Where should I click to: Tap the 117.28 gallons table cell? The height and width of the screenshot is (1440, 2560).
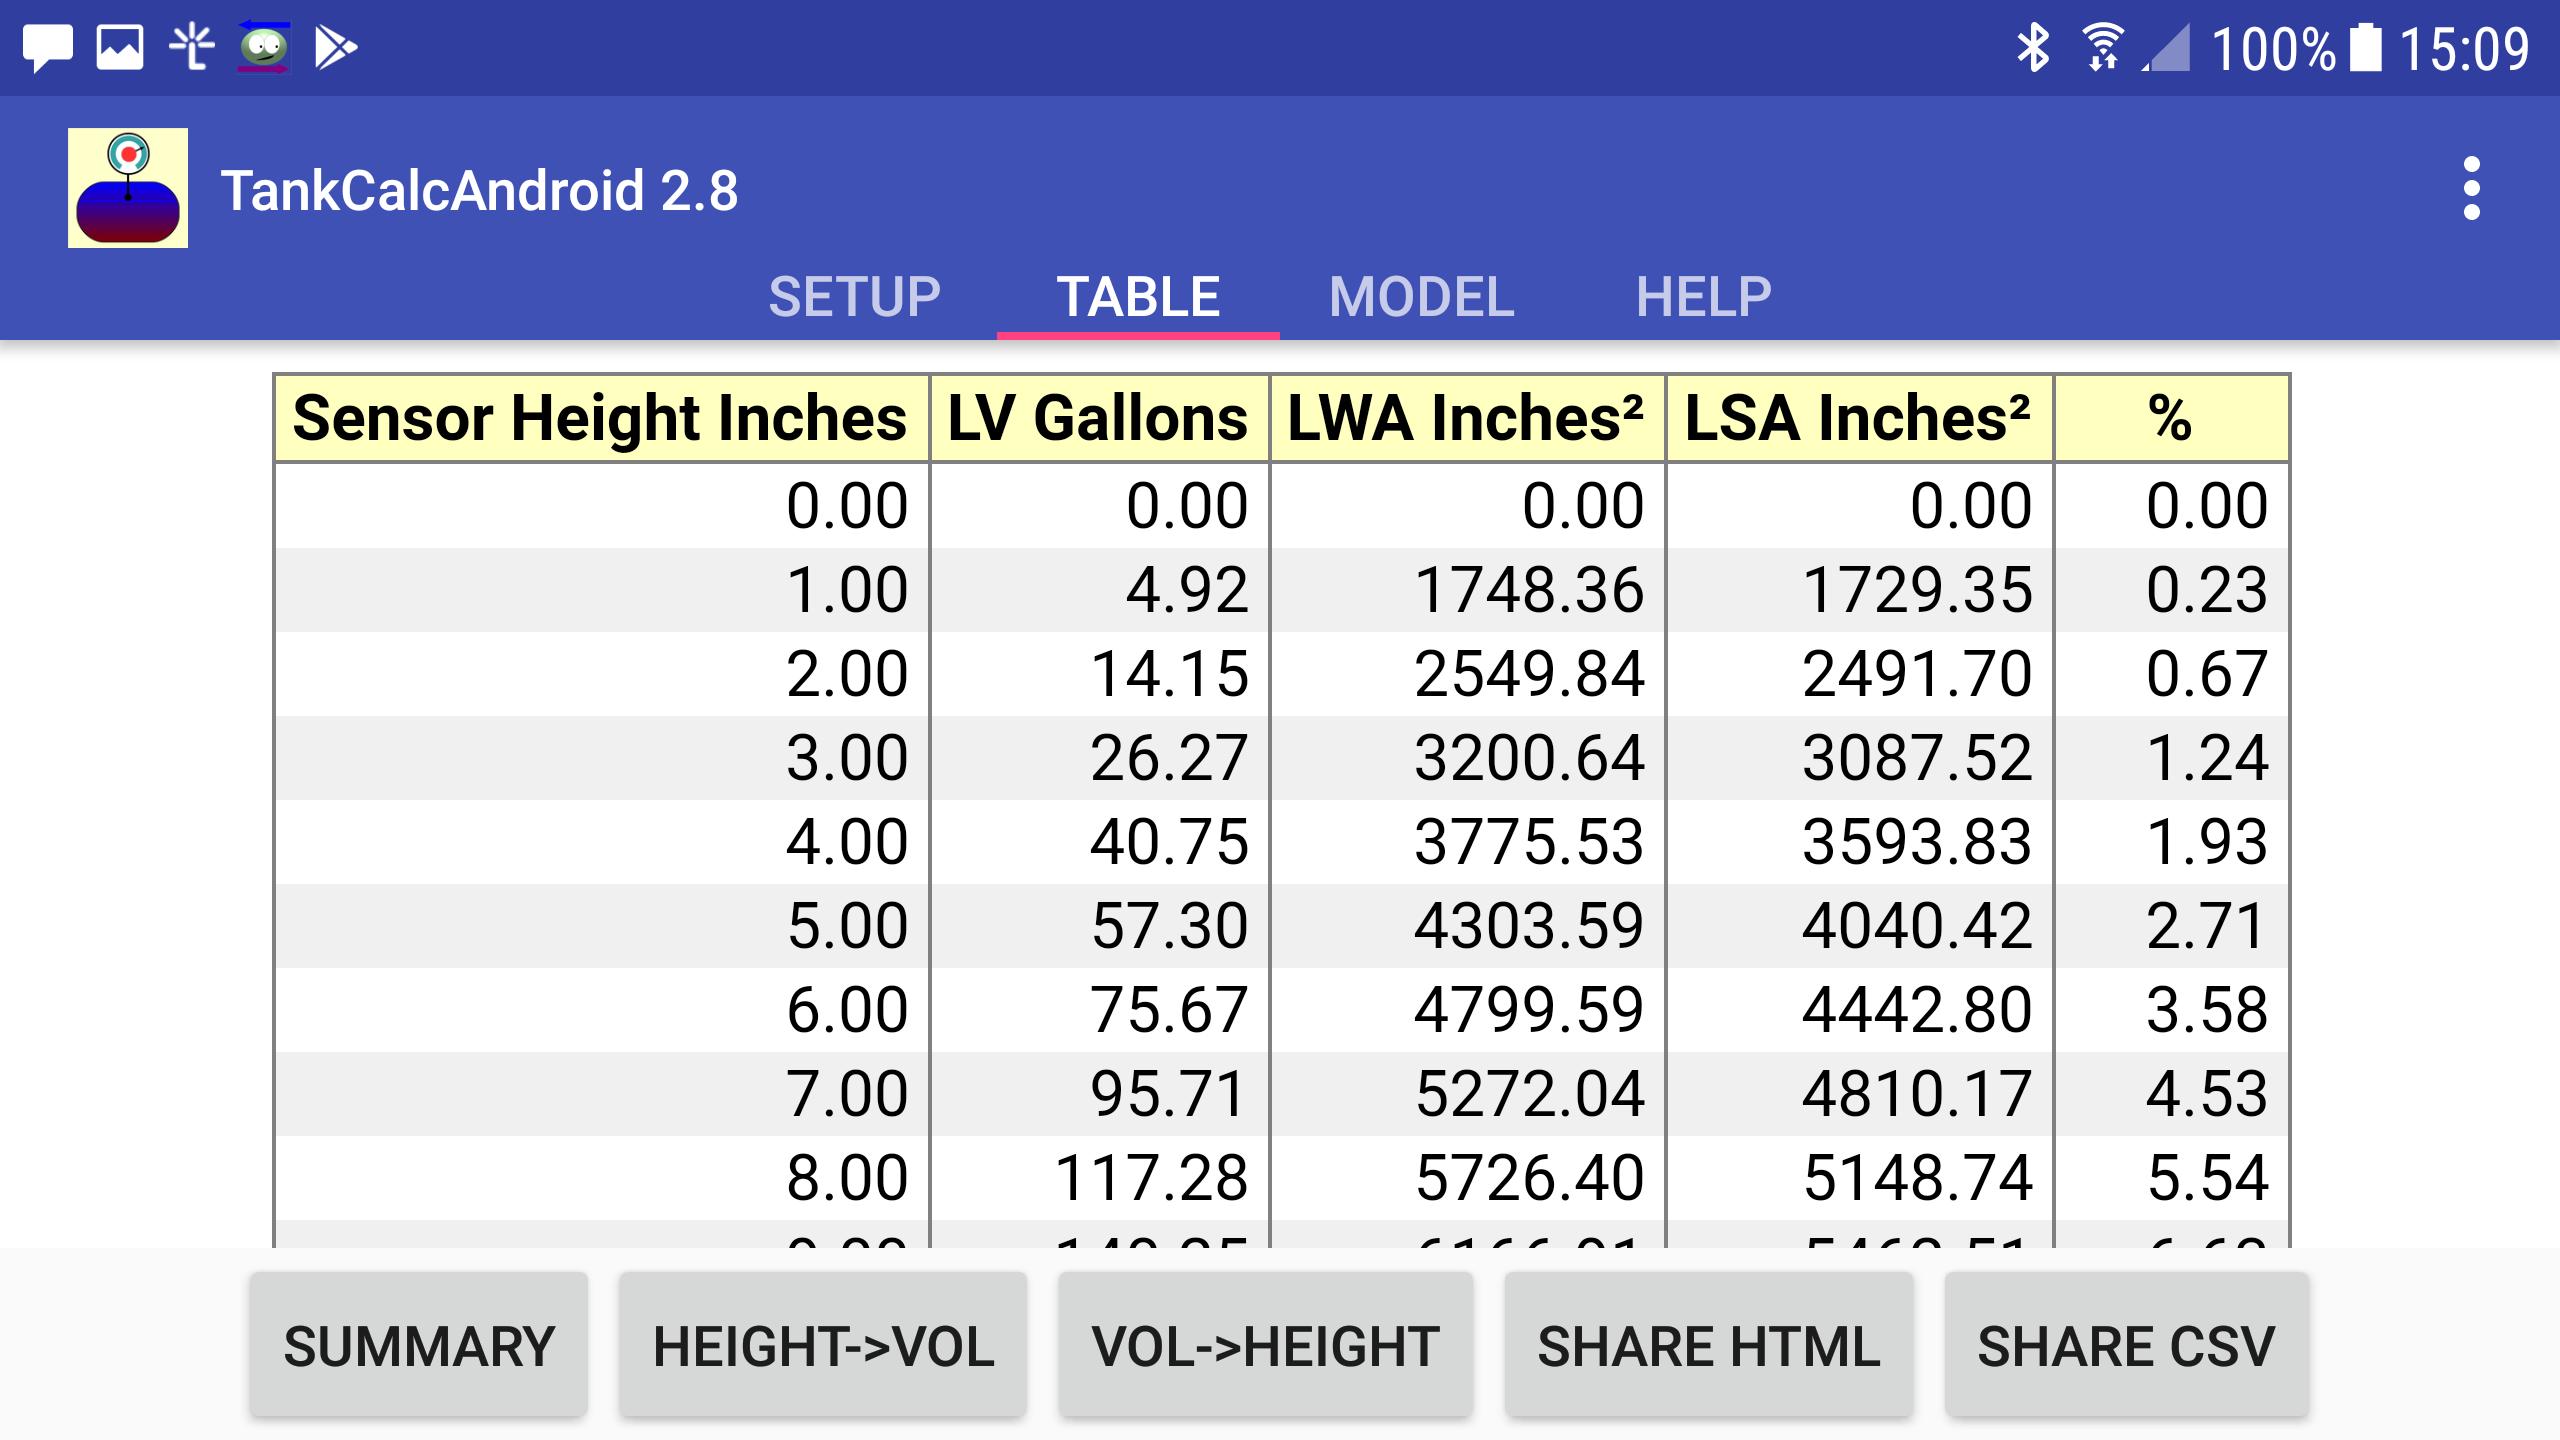1150,1177
